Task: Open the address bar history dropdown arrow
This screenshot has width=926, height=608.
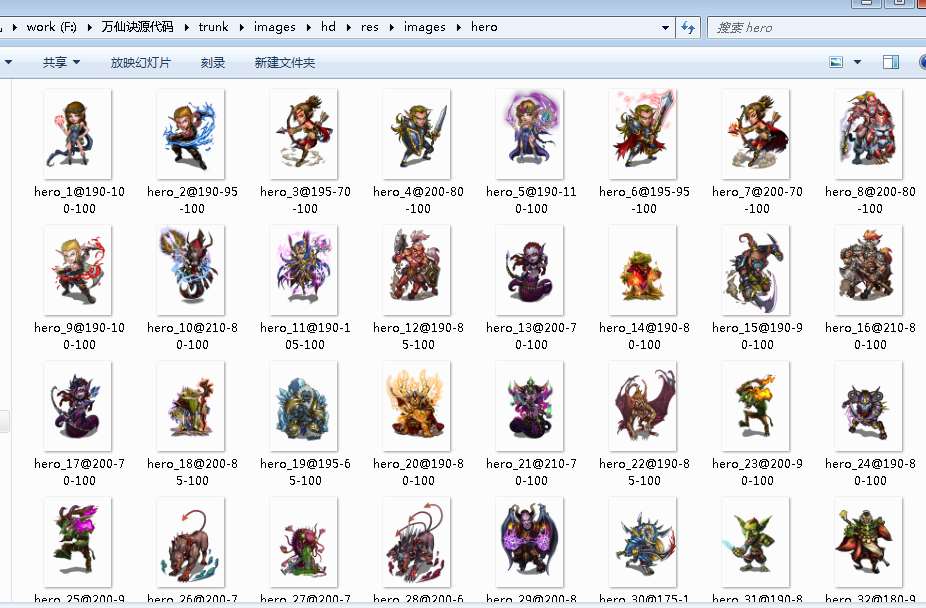Action: click(x=666, y=27)
